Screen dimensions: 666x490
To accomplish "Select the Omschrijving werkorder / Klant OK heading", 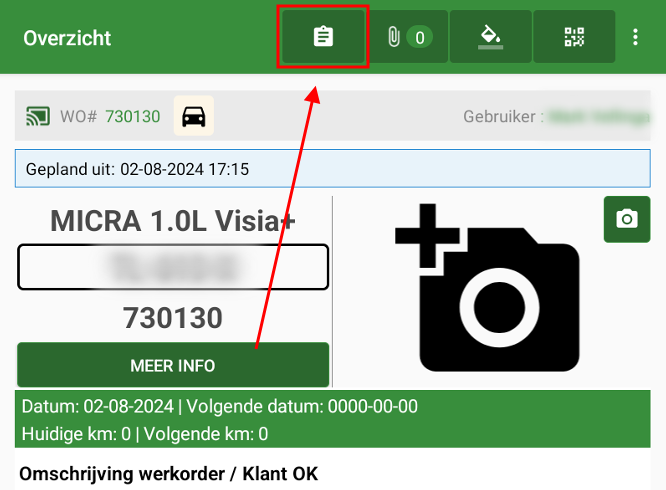I will tap(168, 471).
